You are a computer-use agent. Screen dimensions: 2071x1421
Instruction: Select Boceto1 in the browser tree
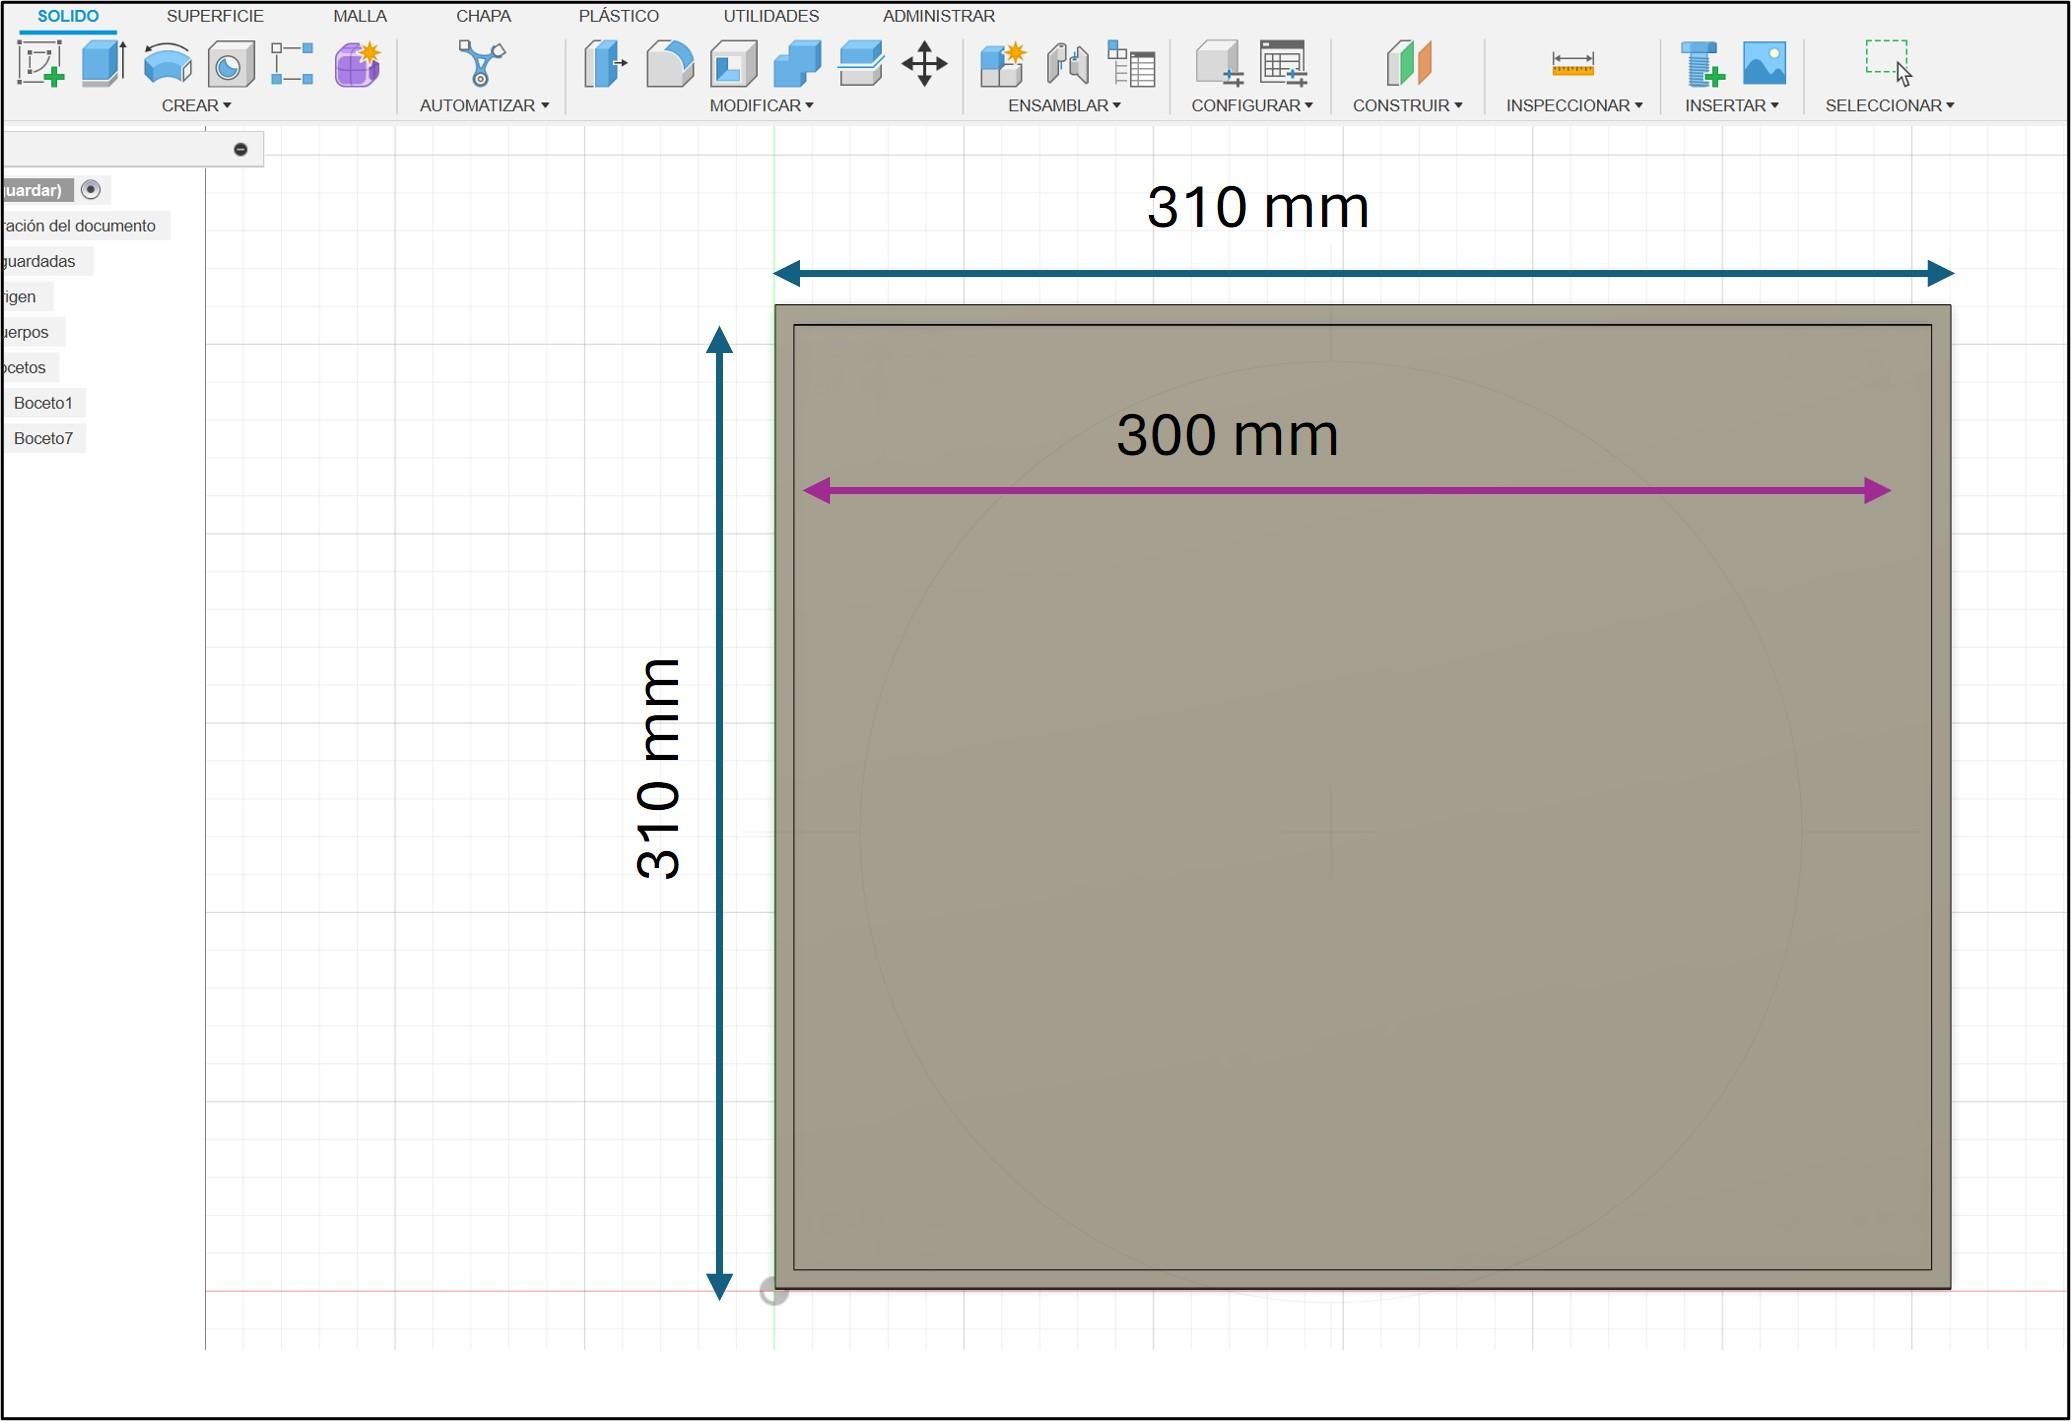[43, 403]
